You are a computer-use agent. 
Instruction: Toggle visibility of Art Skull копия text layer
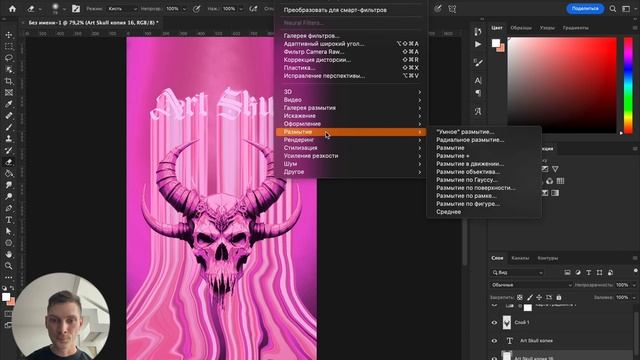494,340
